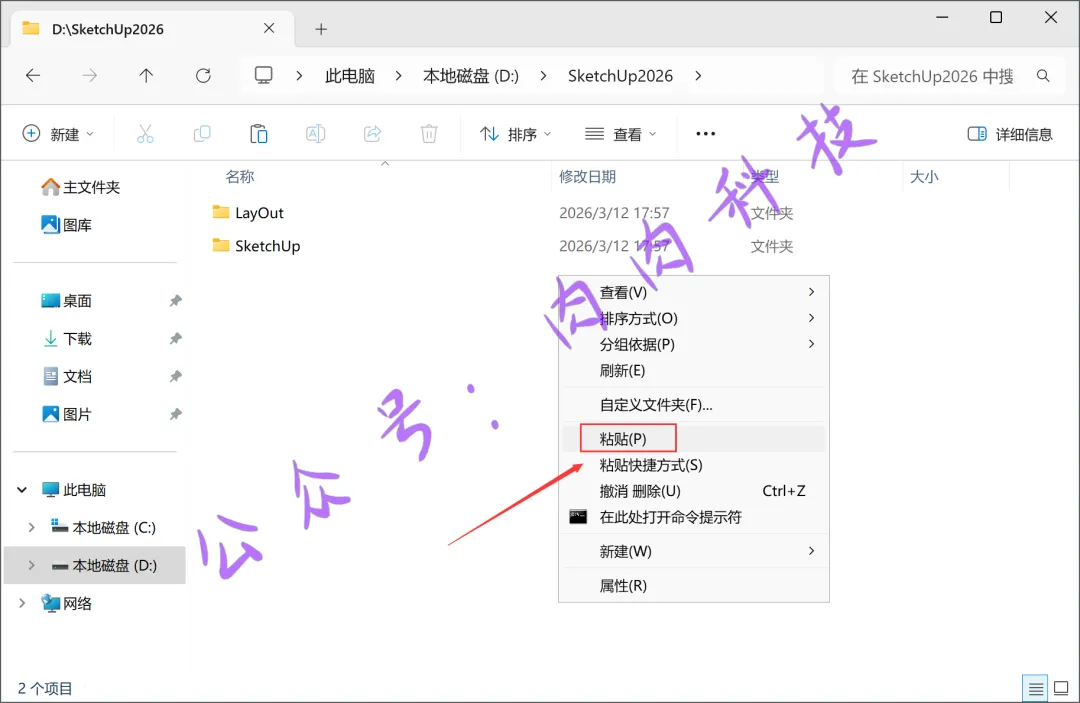This screenshot has width=1080, height=703.
Task: Click the chevron after 此电脑 in address bar
Action: click(x=398, y=76)
